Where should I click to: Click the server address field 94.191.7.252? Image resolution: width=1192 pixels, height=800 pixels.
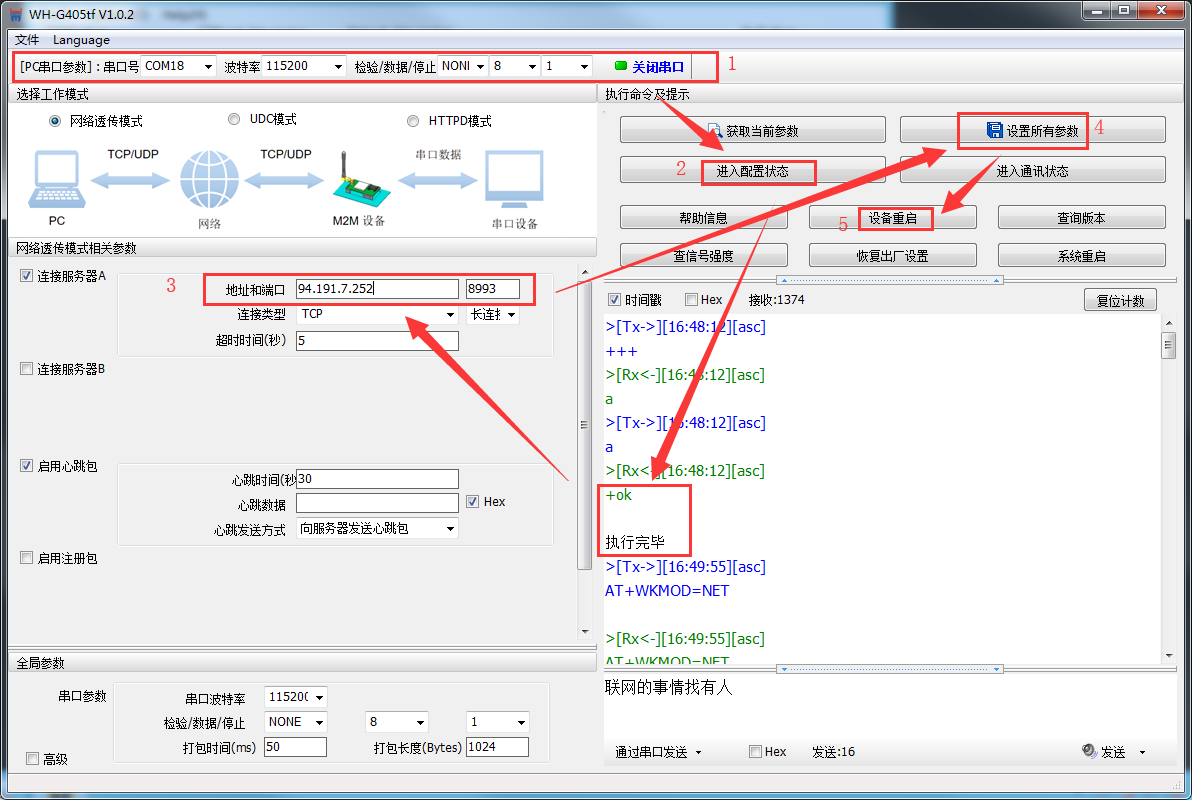(x=376, y=289)
